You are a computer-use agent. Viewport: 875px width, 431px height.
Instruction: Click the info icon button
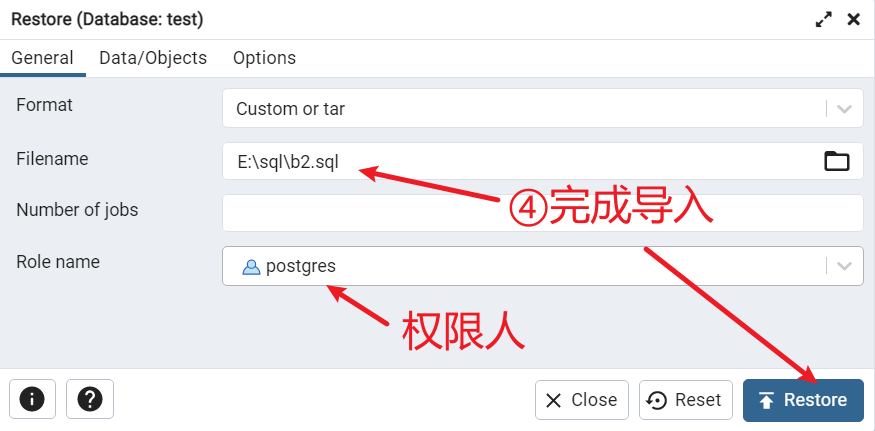32,399
